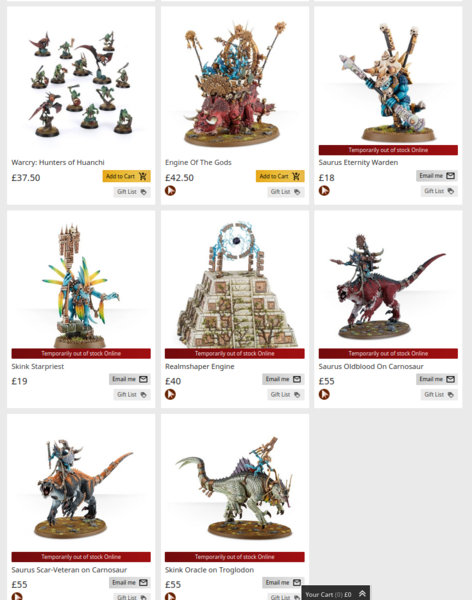Open Skink Starpriest product title link
Viewport: 472px width, 600px height.
pyautogui.click(x=38, y=366)
